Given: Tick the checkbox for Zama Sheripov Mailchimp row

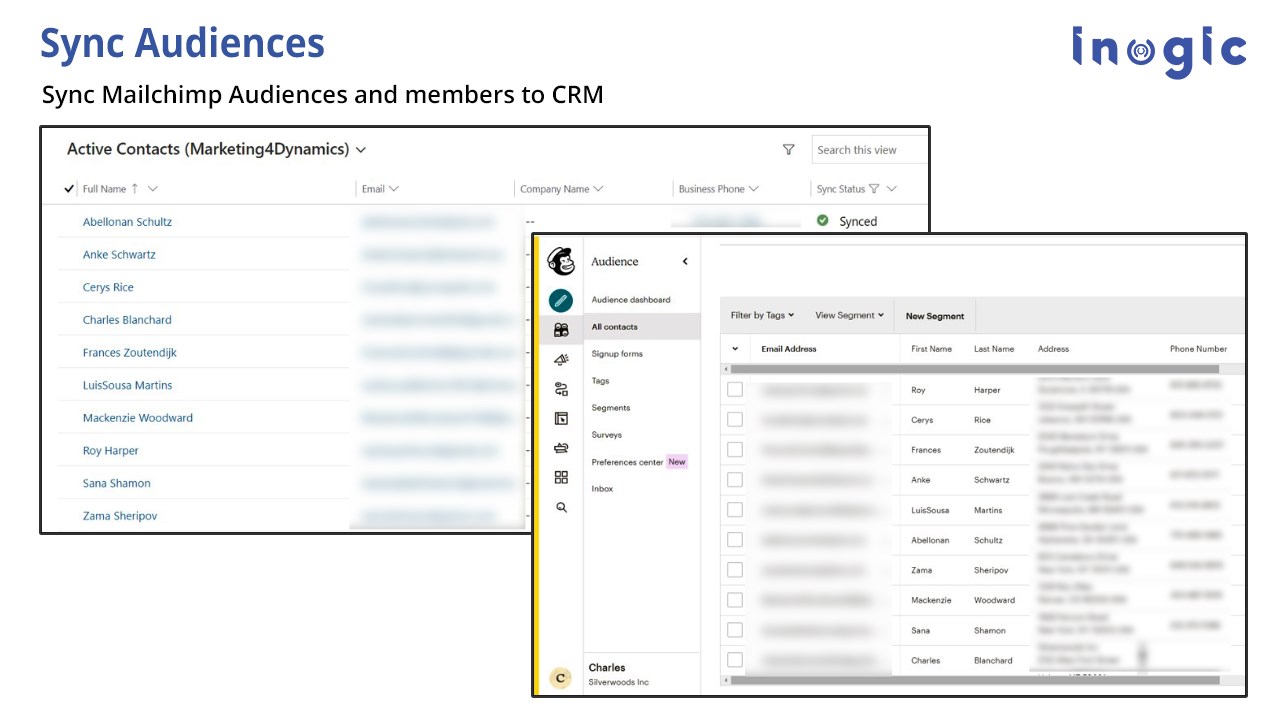Looking at the screenshot, I should (x=735, y=570).
